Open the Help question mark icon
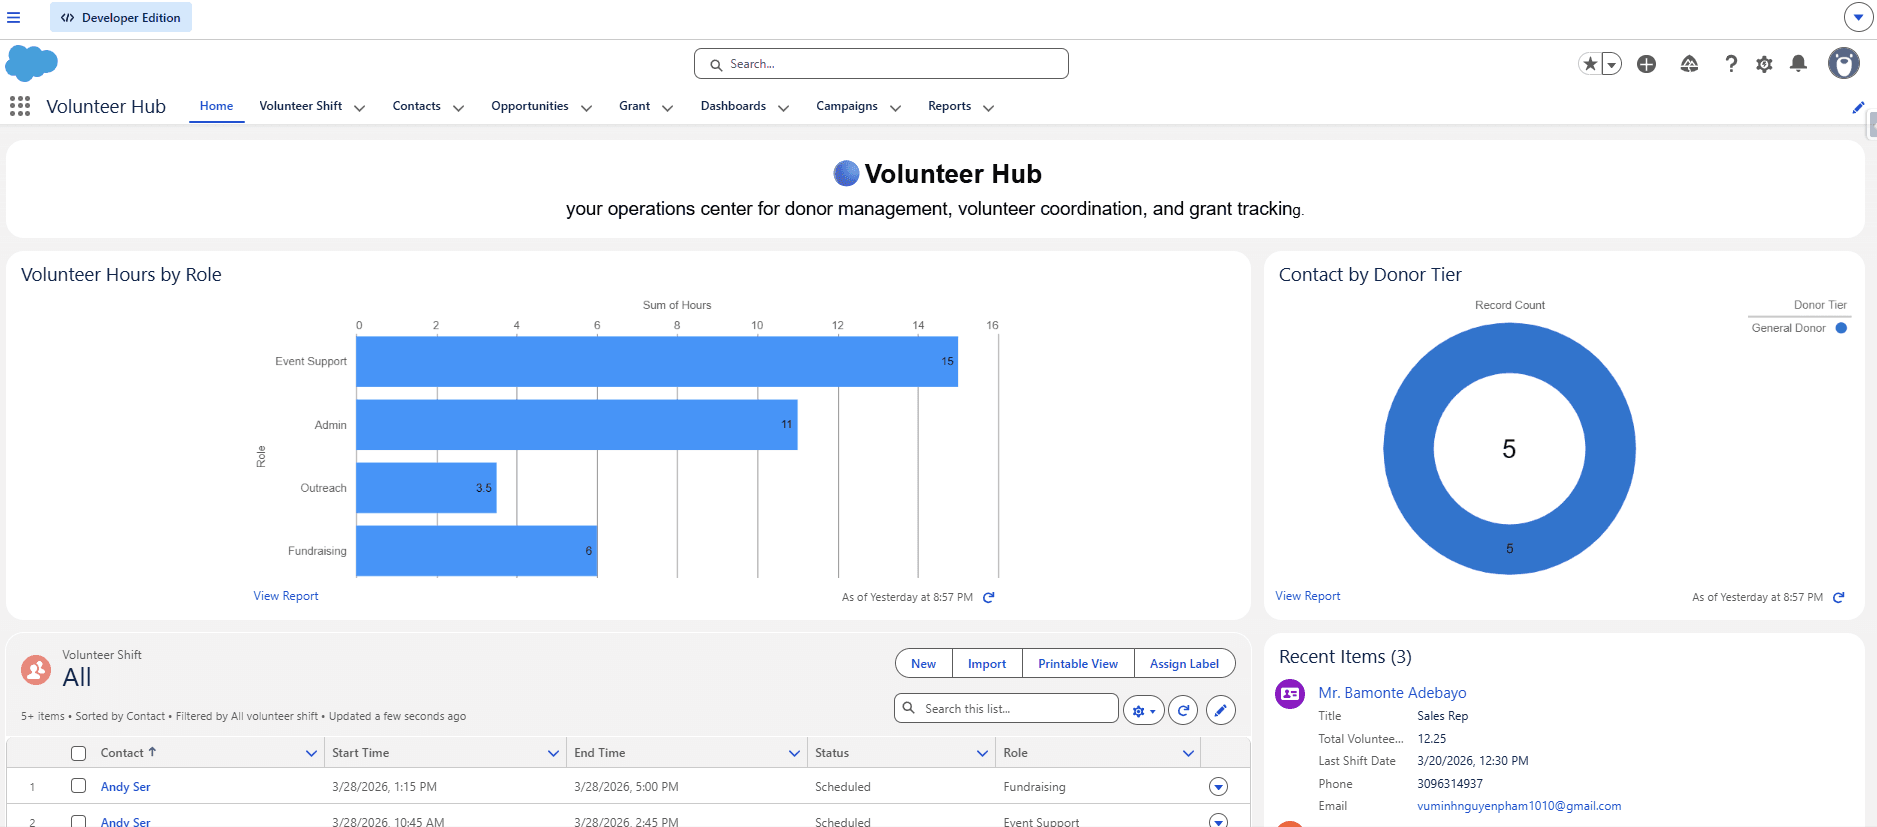This screenshot has width=1877, height=827. coord(1731,64)
